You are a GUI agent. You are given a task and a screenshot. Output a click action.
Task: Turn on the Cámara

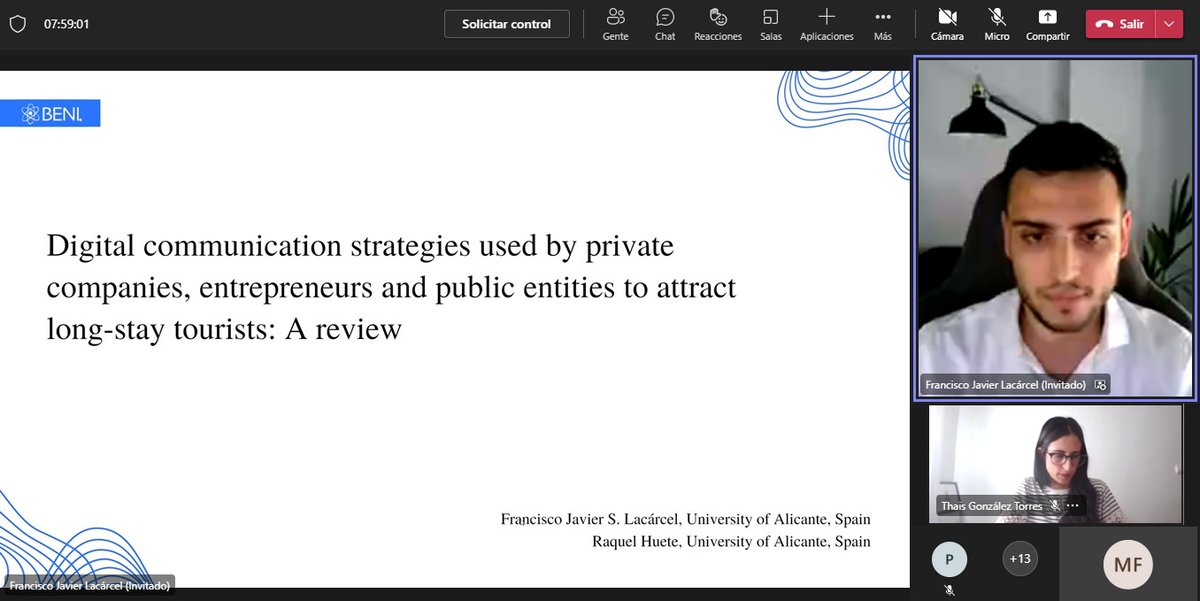click(x=947, y=24)
